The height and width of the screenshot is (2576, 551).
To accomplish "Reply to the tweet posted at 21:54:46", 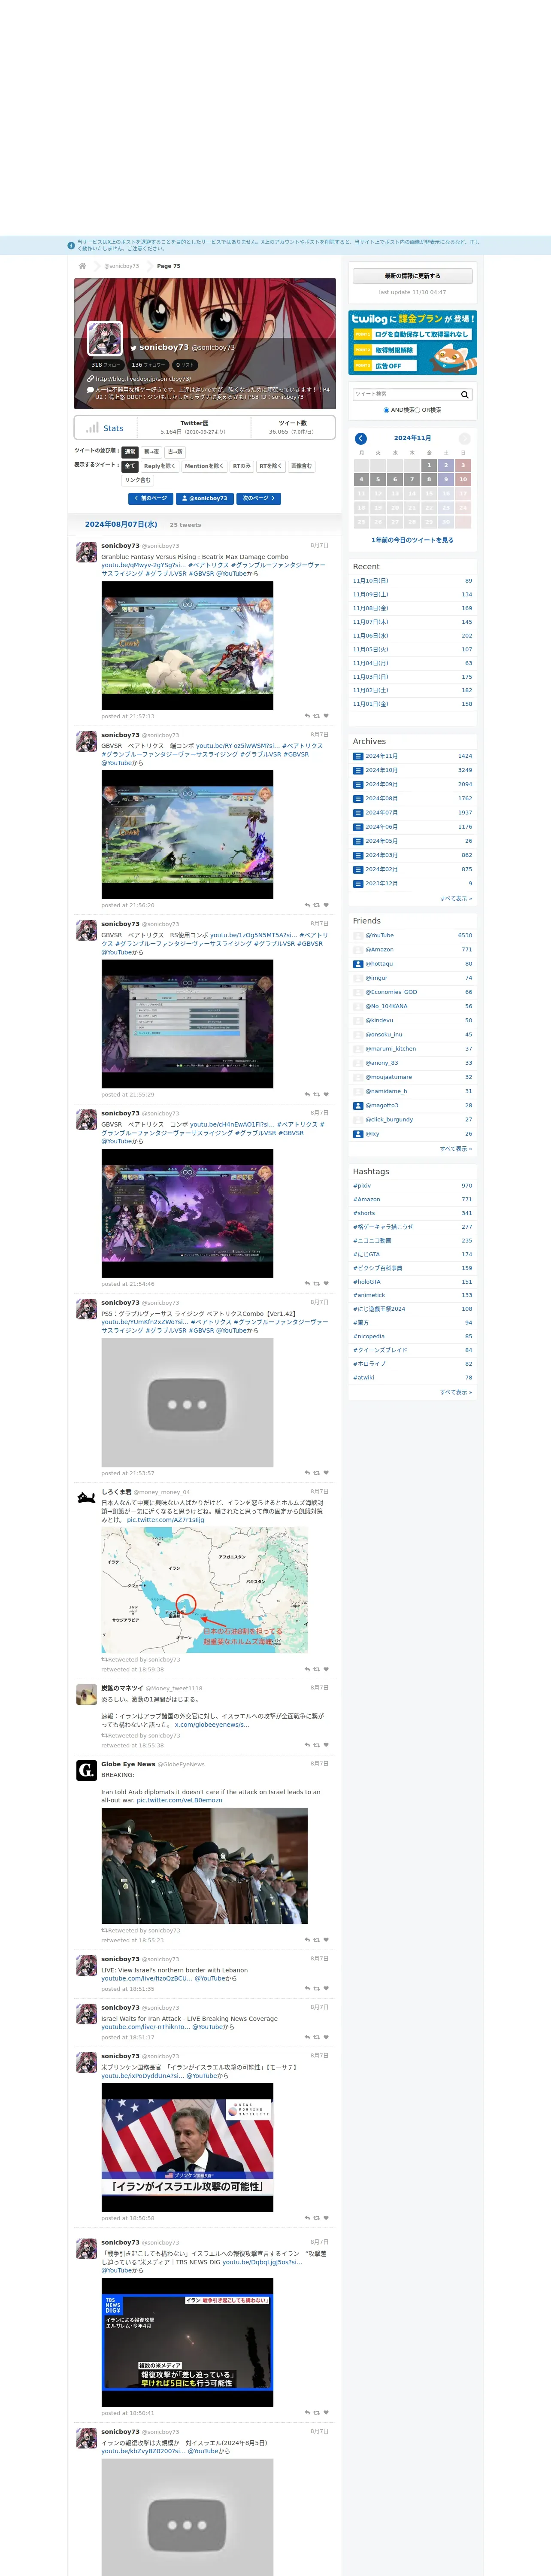I will pyautogui.click(x=307, y=1283).
